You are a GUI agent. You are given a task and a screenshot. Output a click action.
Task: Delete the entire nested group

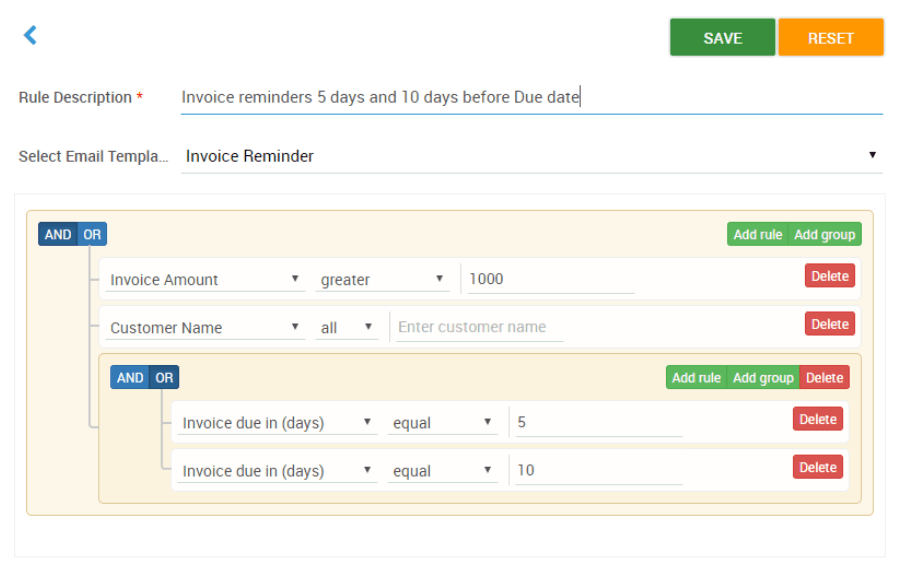(x=824, y=378)
